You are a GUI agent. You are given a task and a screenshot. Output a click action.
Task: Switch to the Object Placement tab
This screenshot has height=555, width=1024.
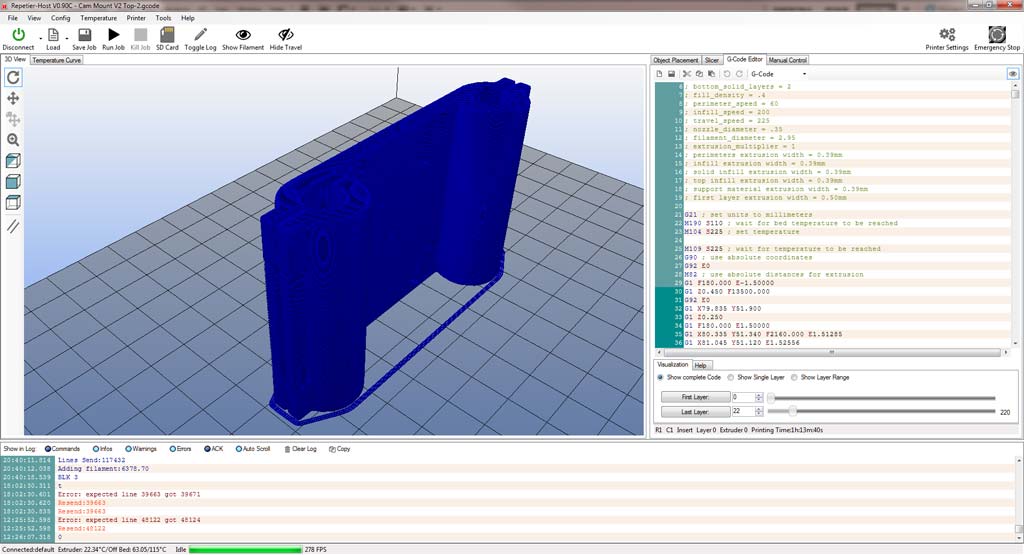(x=676, y=60)
